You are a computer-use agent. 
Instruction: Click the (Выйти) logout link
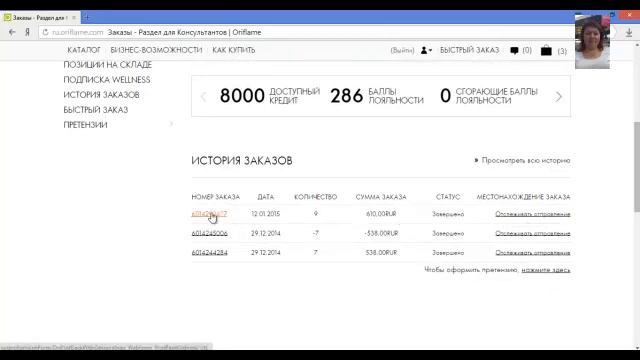[402, 51]
